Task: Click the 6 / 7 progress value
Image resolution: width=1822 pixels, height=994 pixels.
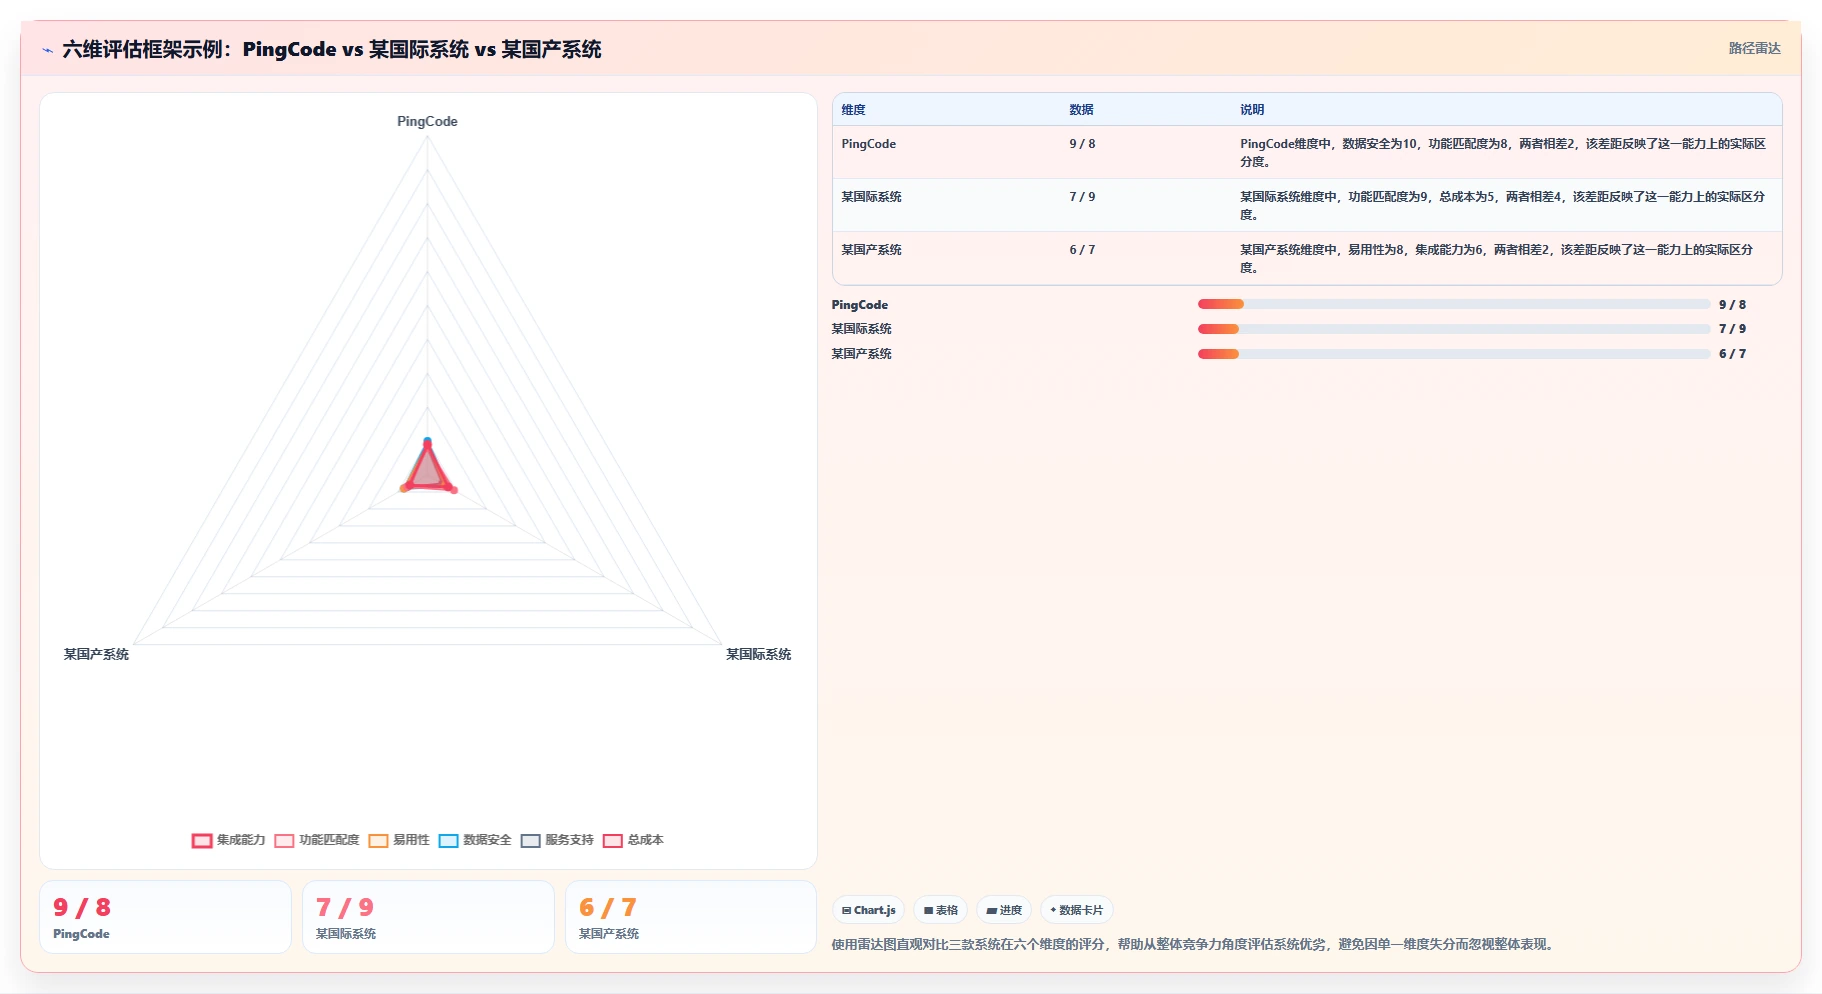Action: [1732, 354]
